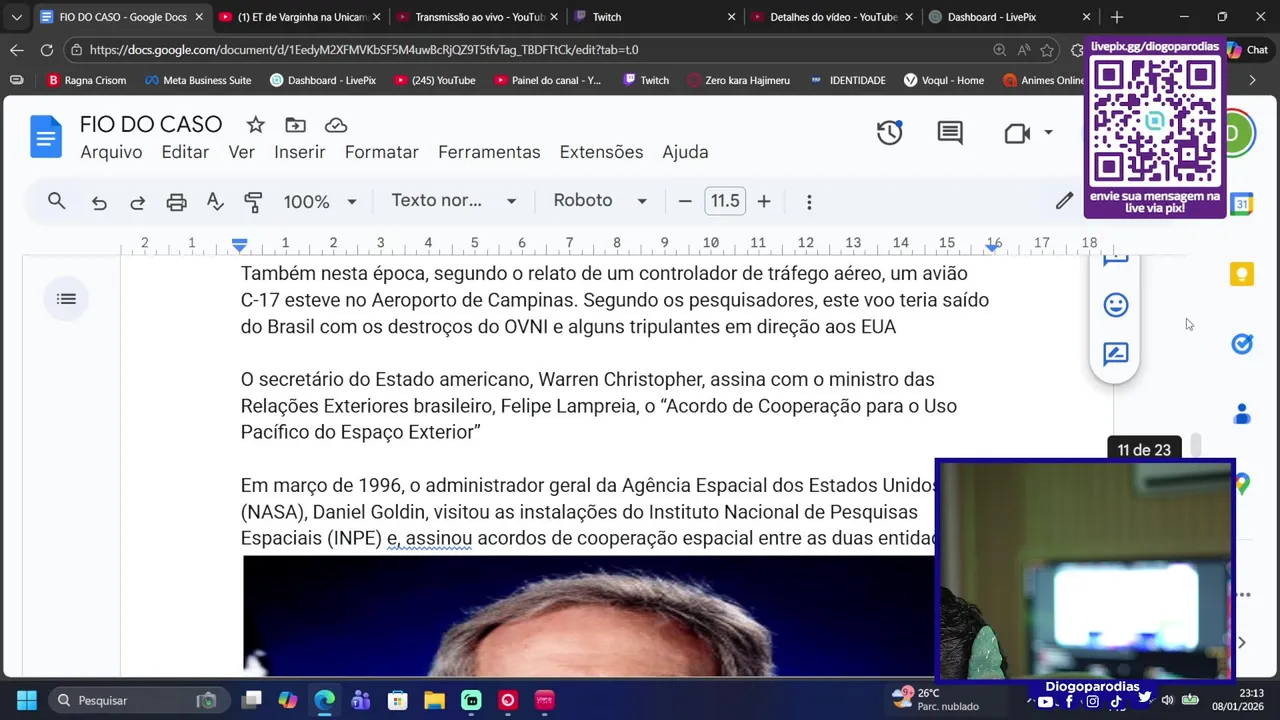Start a Meet call camera icon
Screen dimensions: 1280x720
tap(1017, 133)
